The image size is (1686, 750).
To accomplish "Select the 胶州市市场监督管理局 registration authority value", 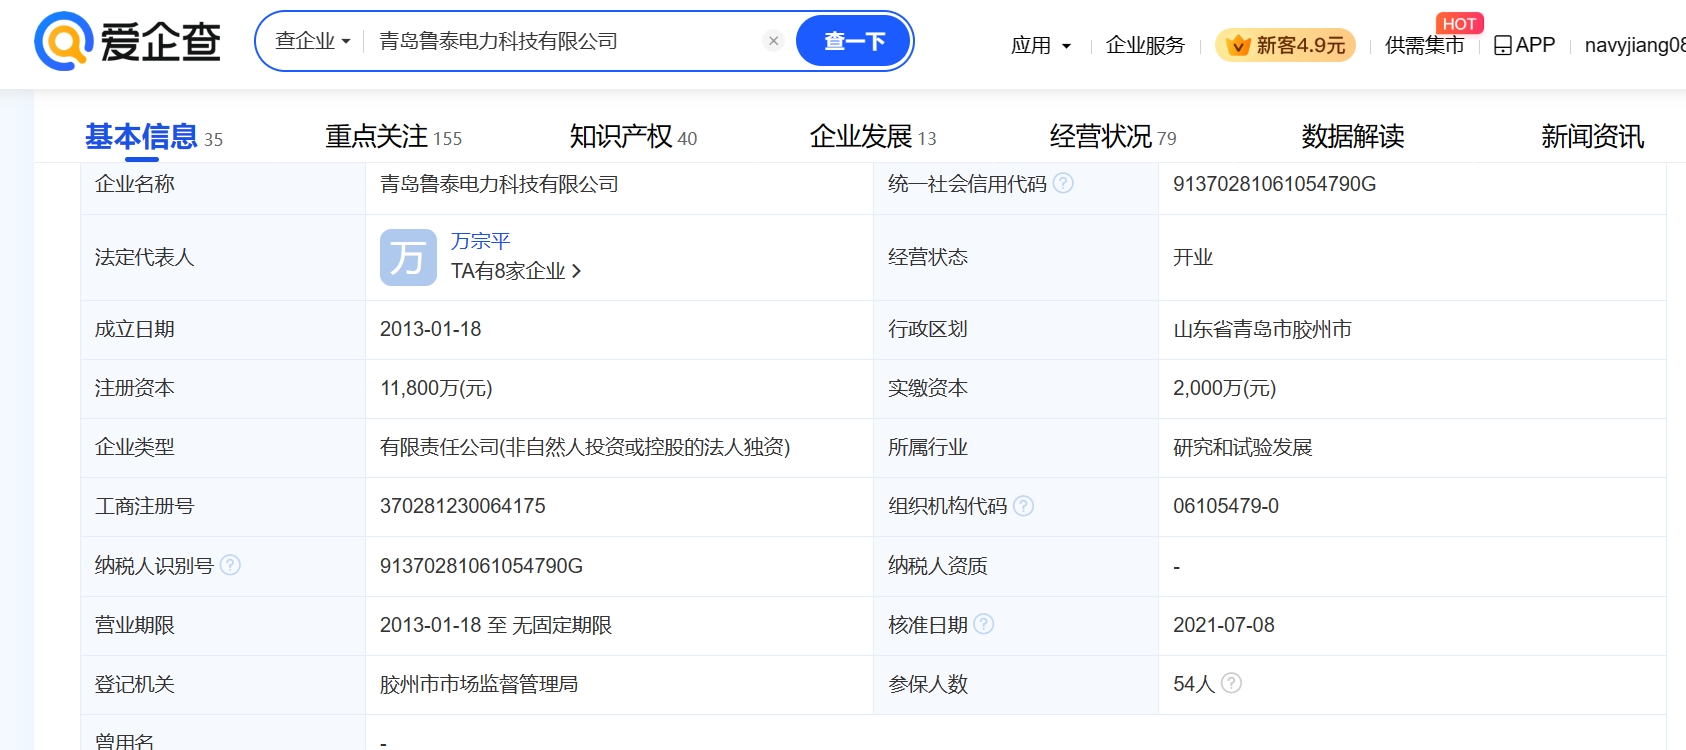I will point(479,684).
